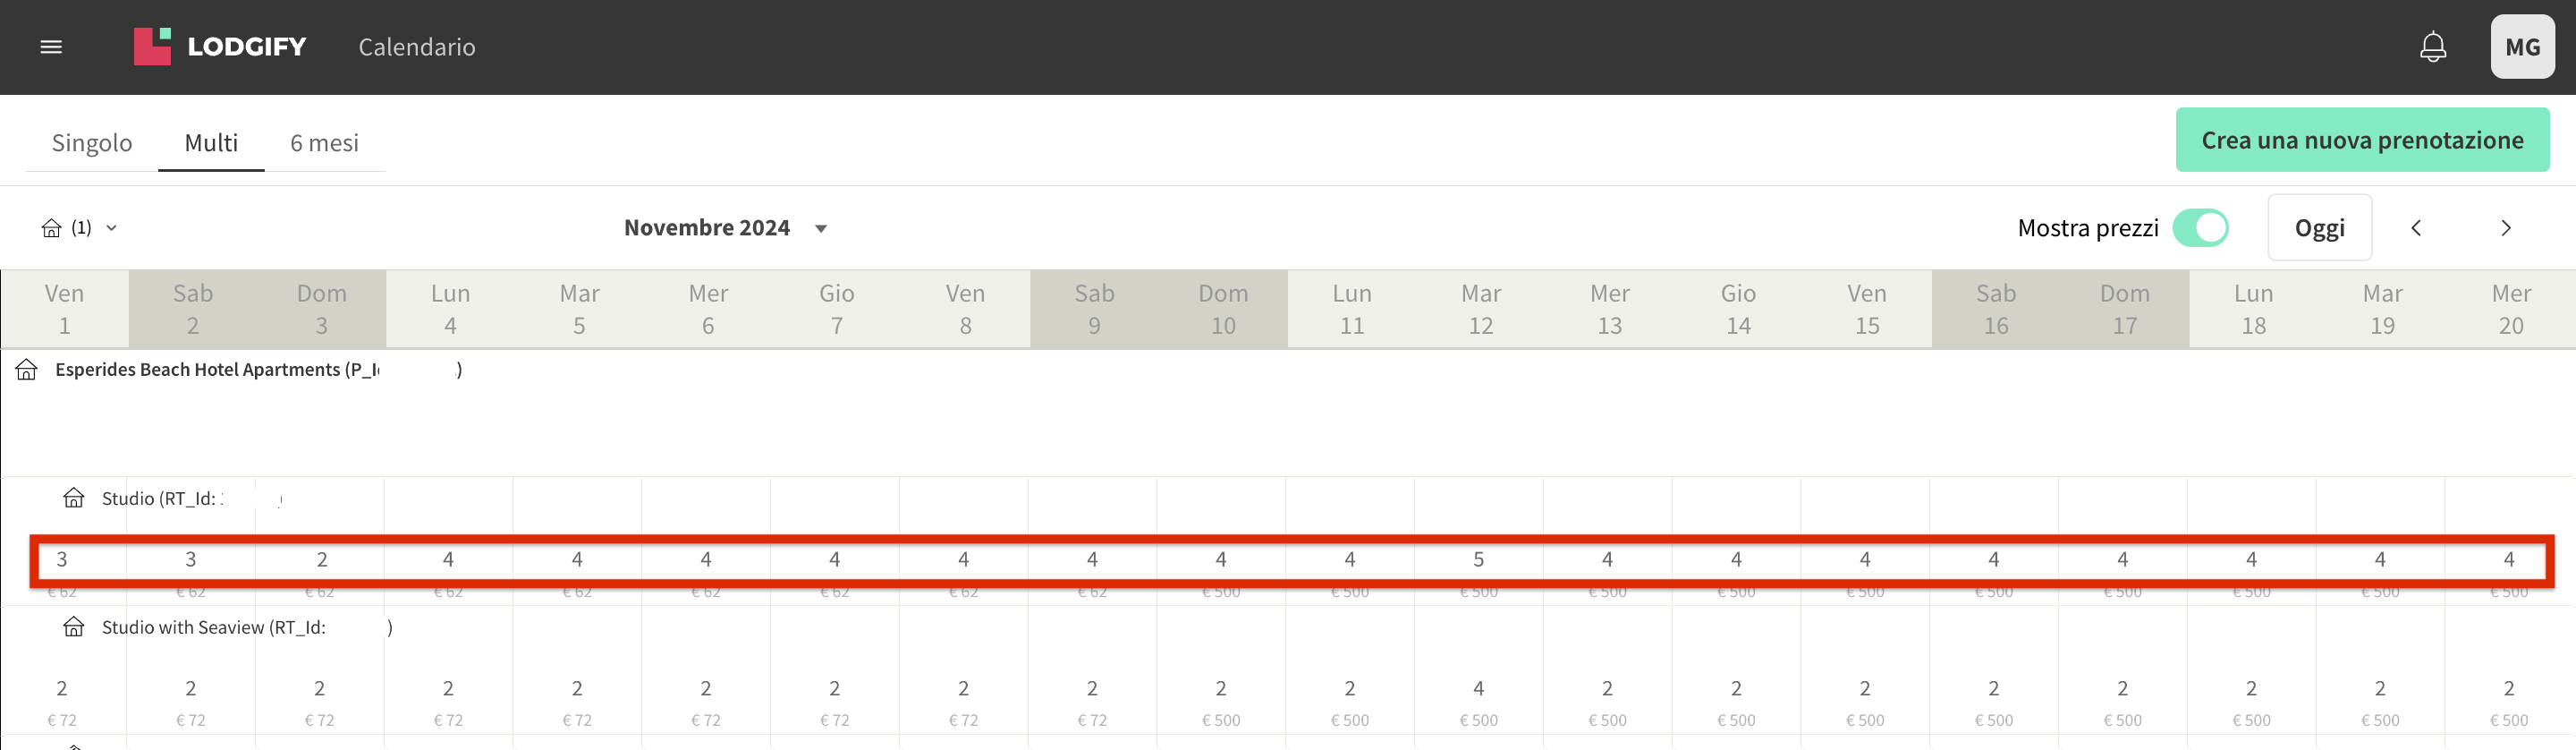Open the 6 mesi view tab
This screenshot has height=750, width=2576.
point(325,142)
